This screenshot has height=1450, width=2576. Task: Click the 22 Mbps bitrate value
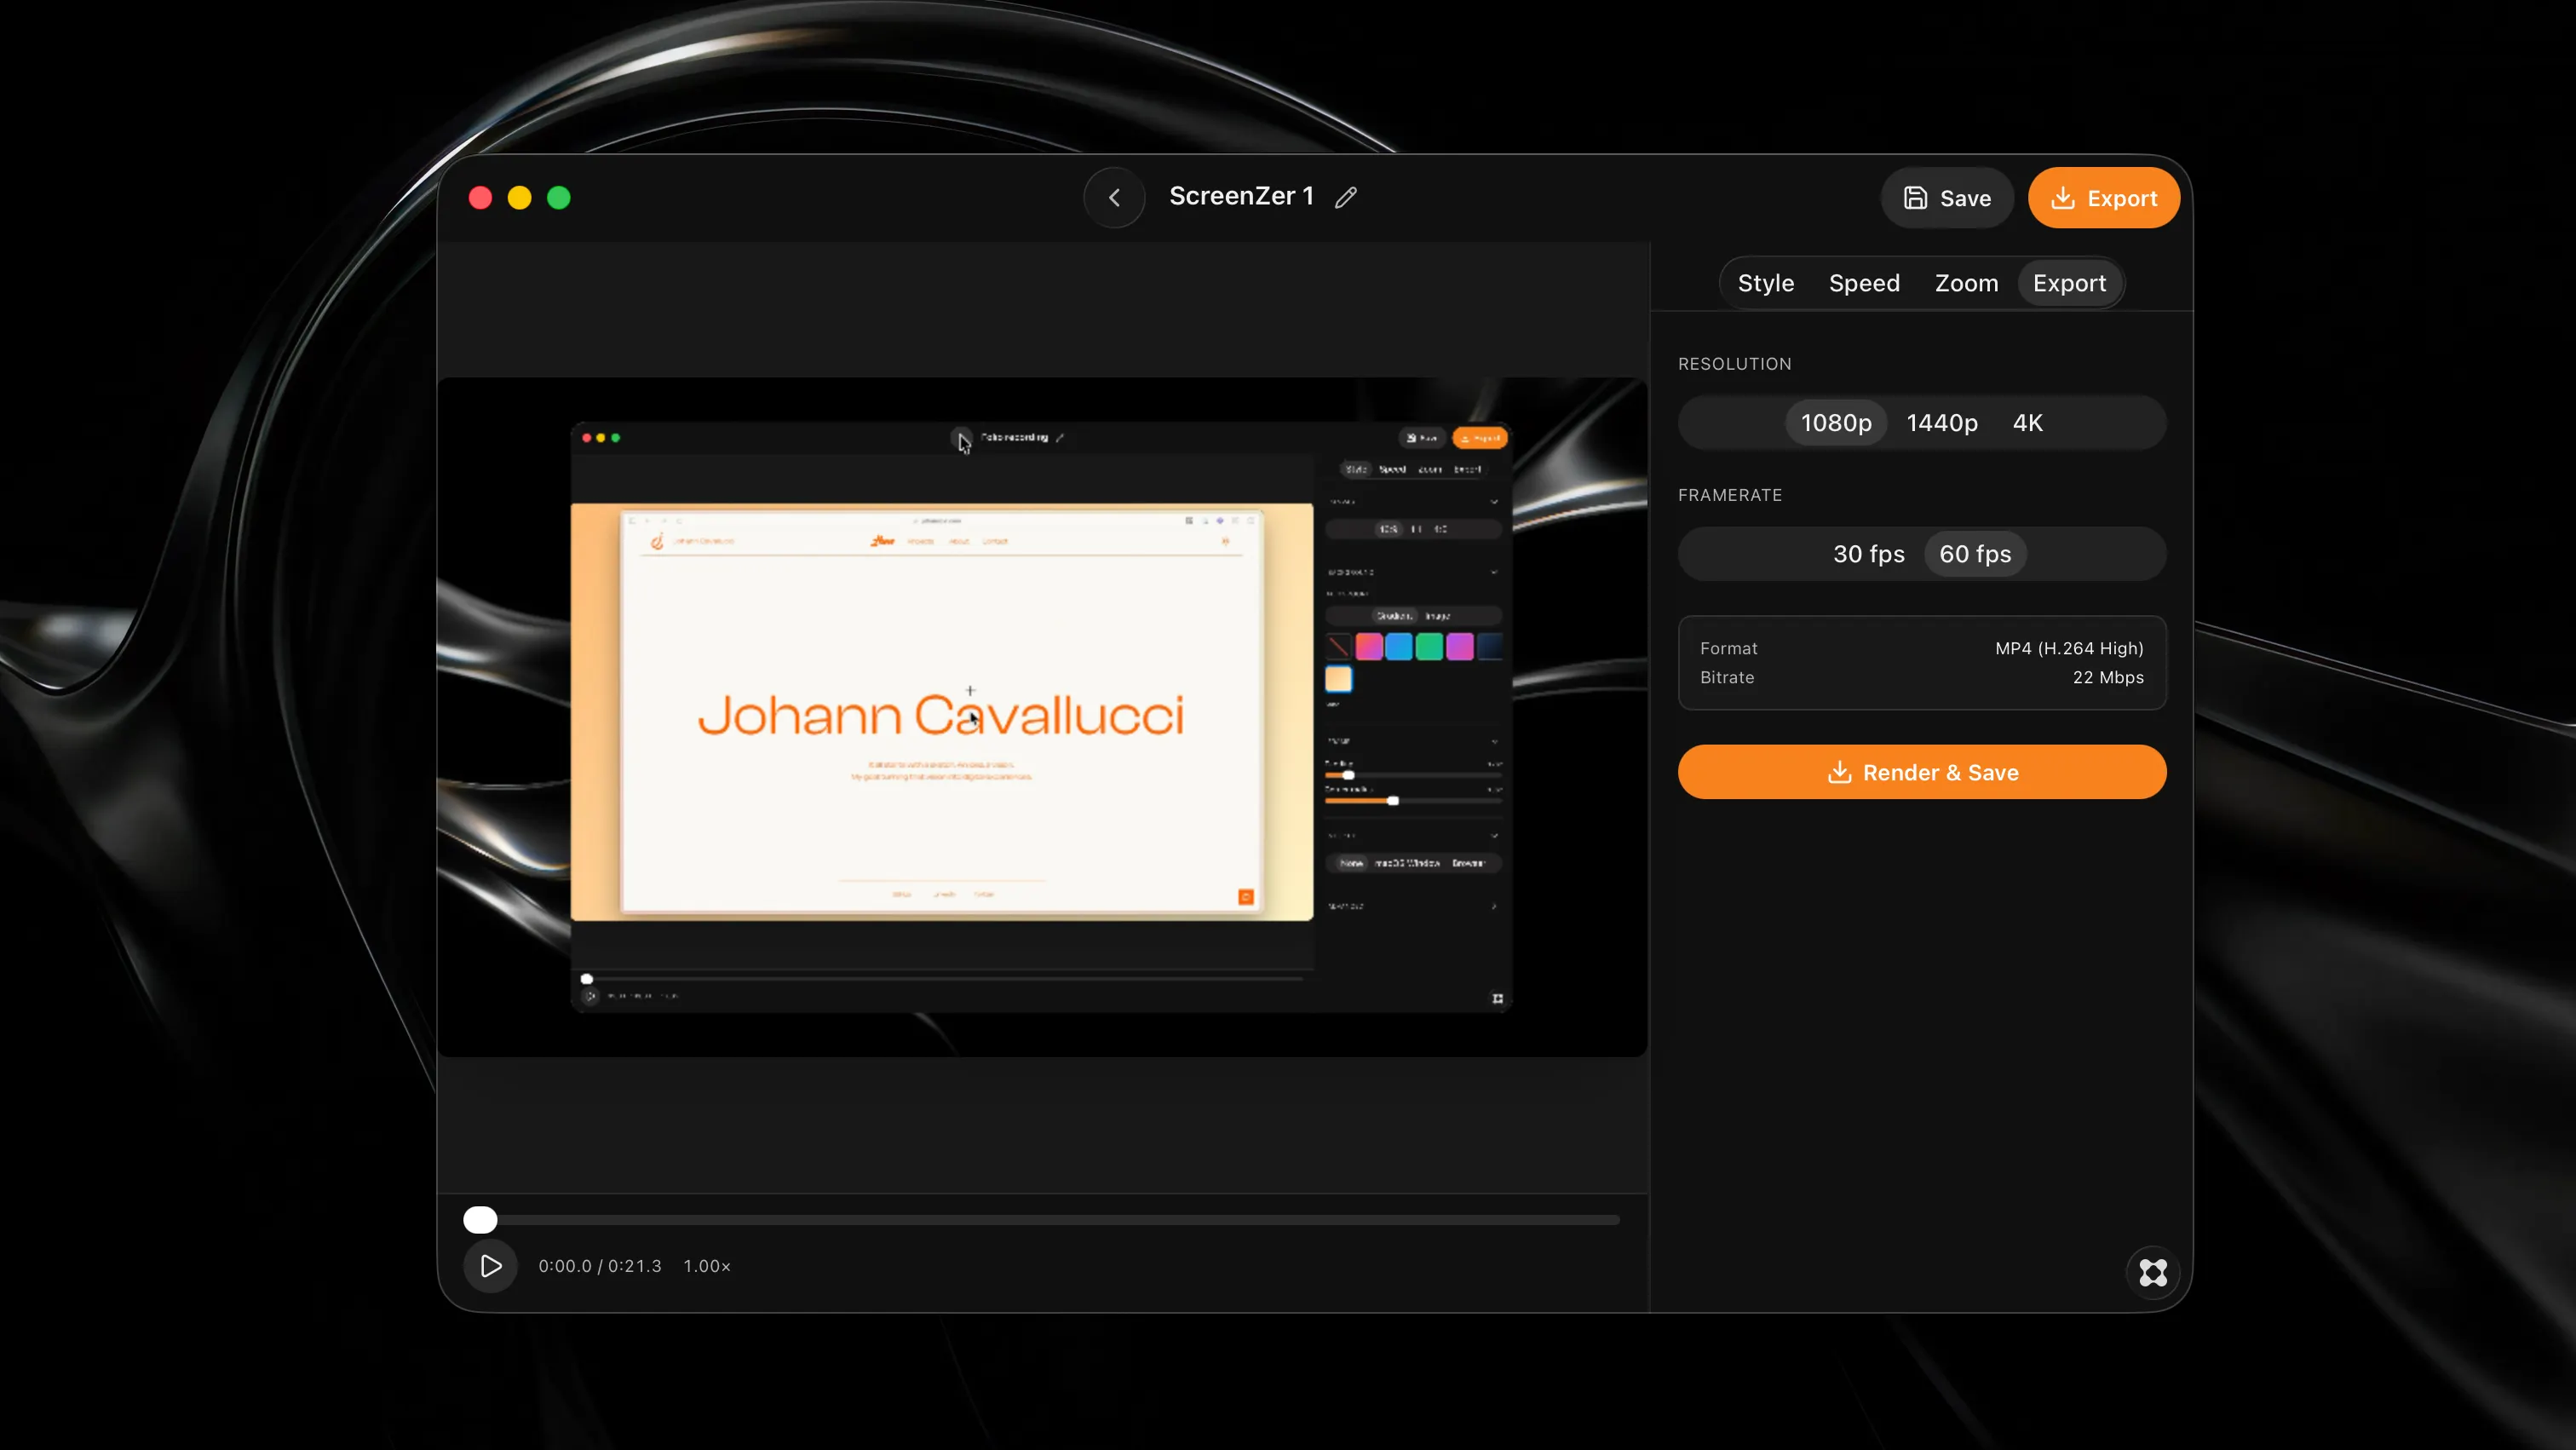click(2108, 677)
